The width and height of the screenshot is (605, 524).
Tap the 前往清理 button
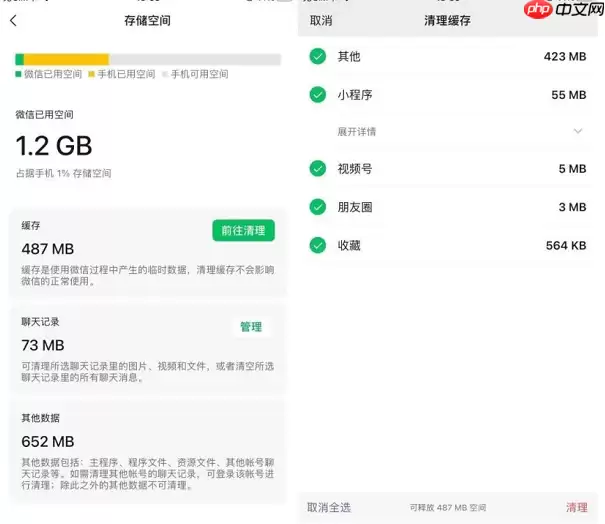(x=243, y=230)
